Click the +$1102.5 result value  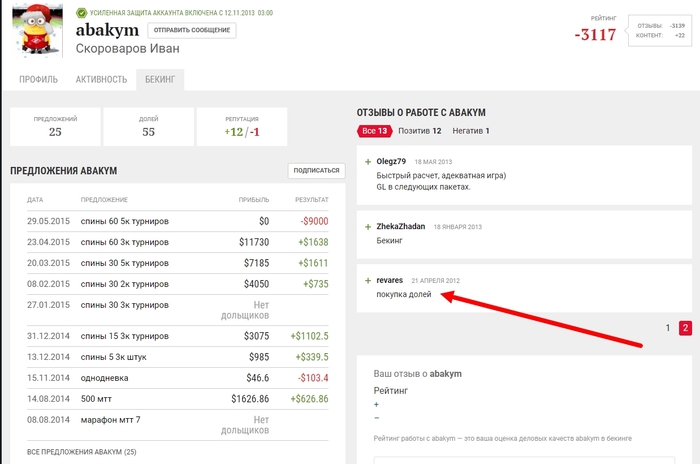(x=309, y=336)
